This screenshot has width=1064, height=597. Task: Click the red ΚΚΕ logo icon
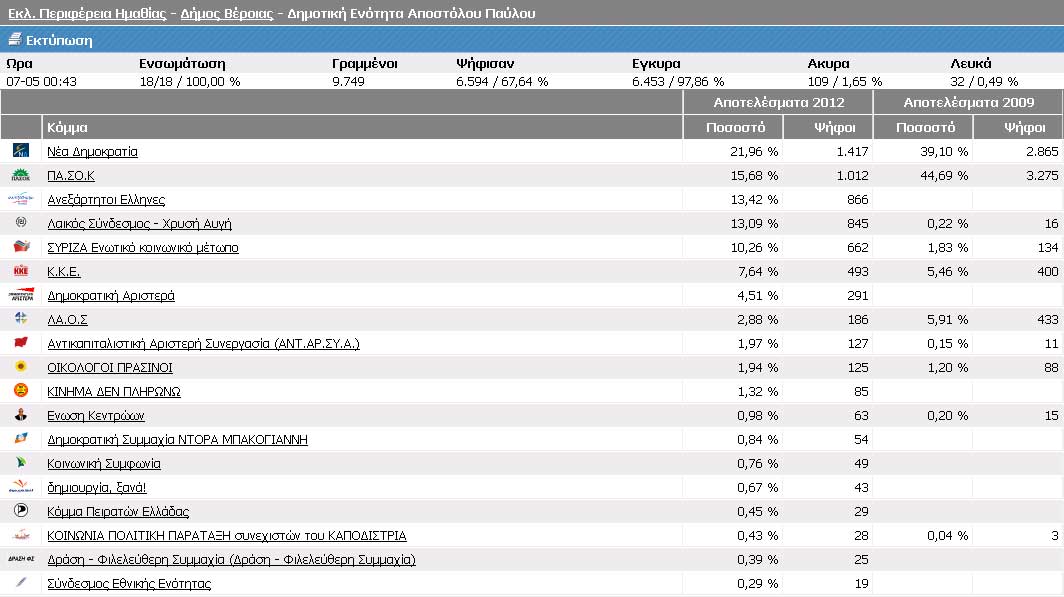coord(21,271)
